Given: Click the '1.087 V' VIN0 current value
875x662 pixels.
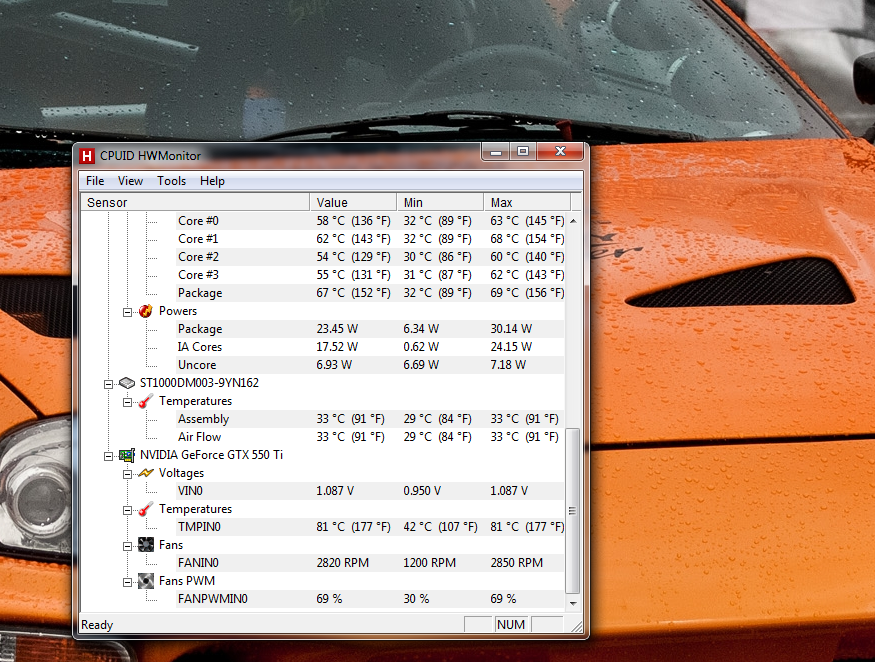Looking at the screenshot, I should click(x=335, y=491).
